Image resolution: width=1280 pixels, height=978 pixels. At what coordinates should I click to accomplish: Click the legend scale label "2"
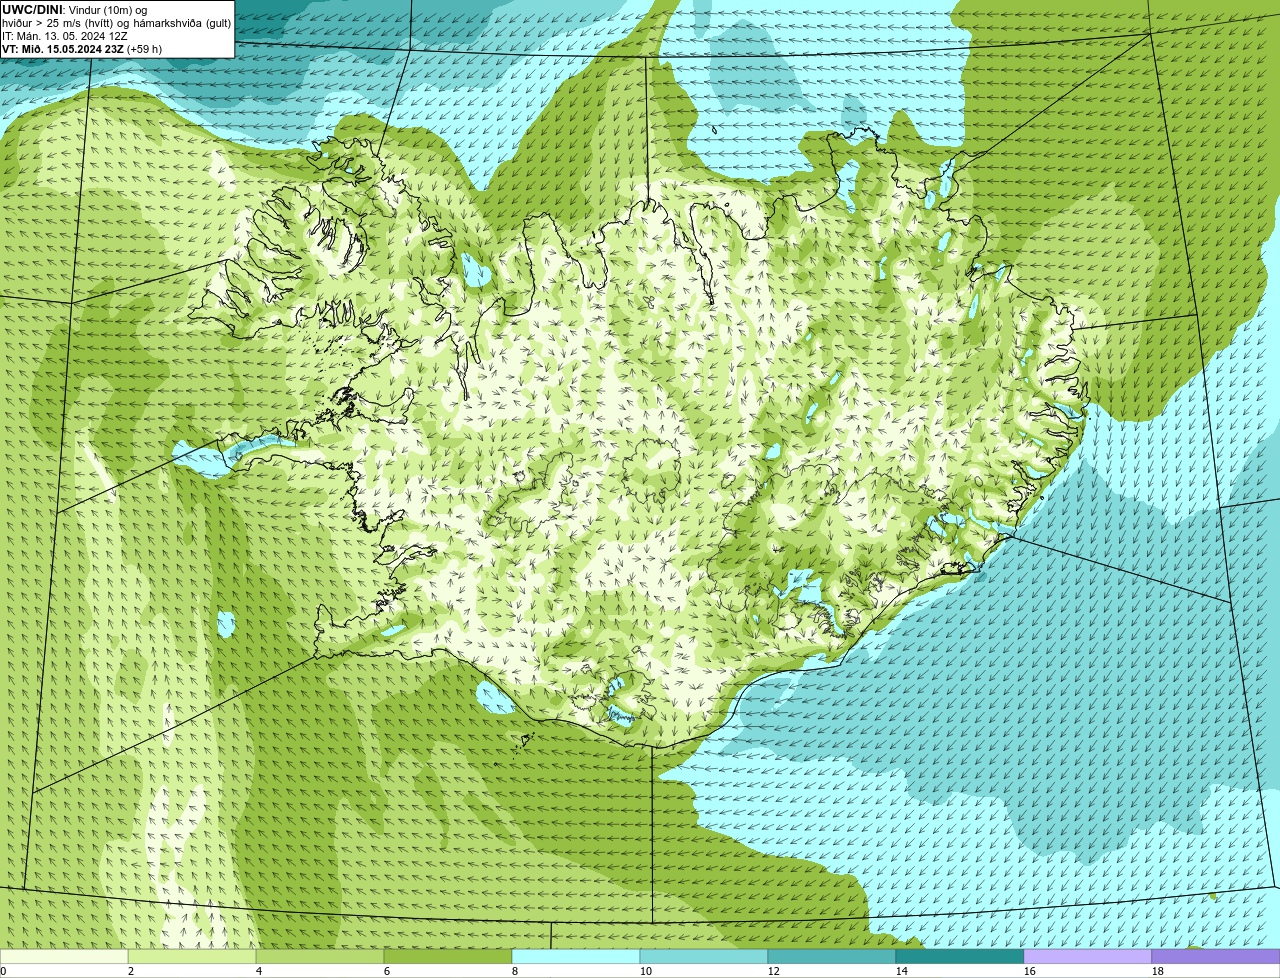coord(131,971)
